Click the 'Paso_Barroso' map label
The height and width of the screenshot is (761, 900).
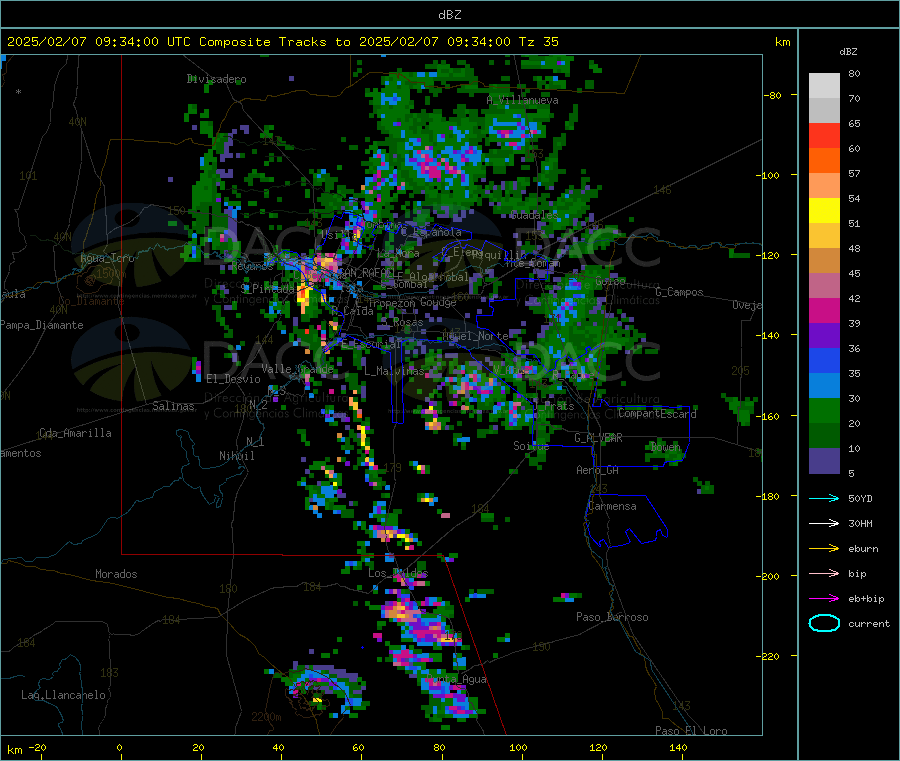point(612,617)
